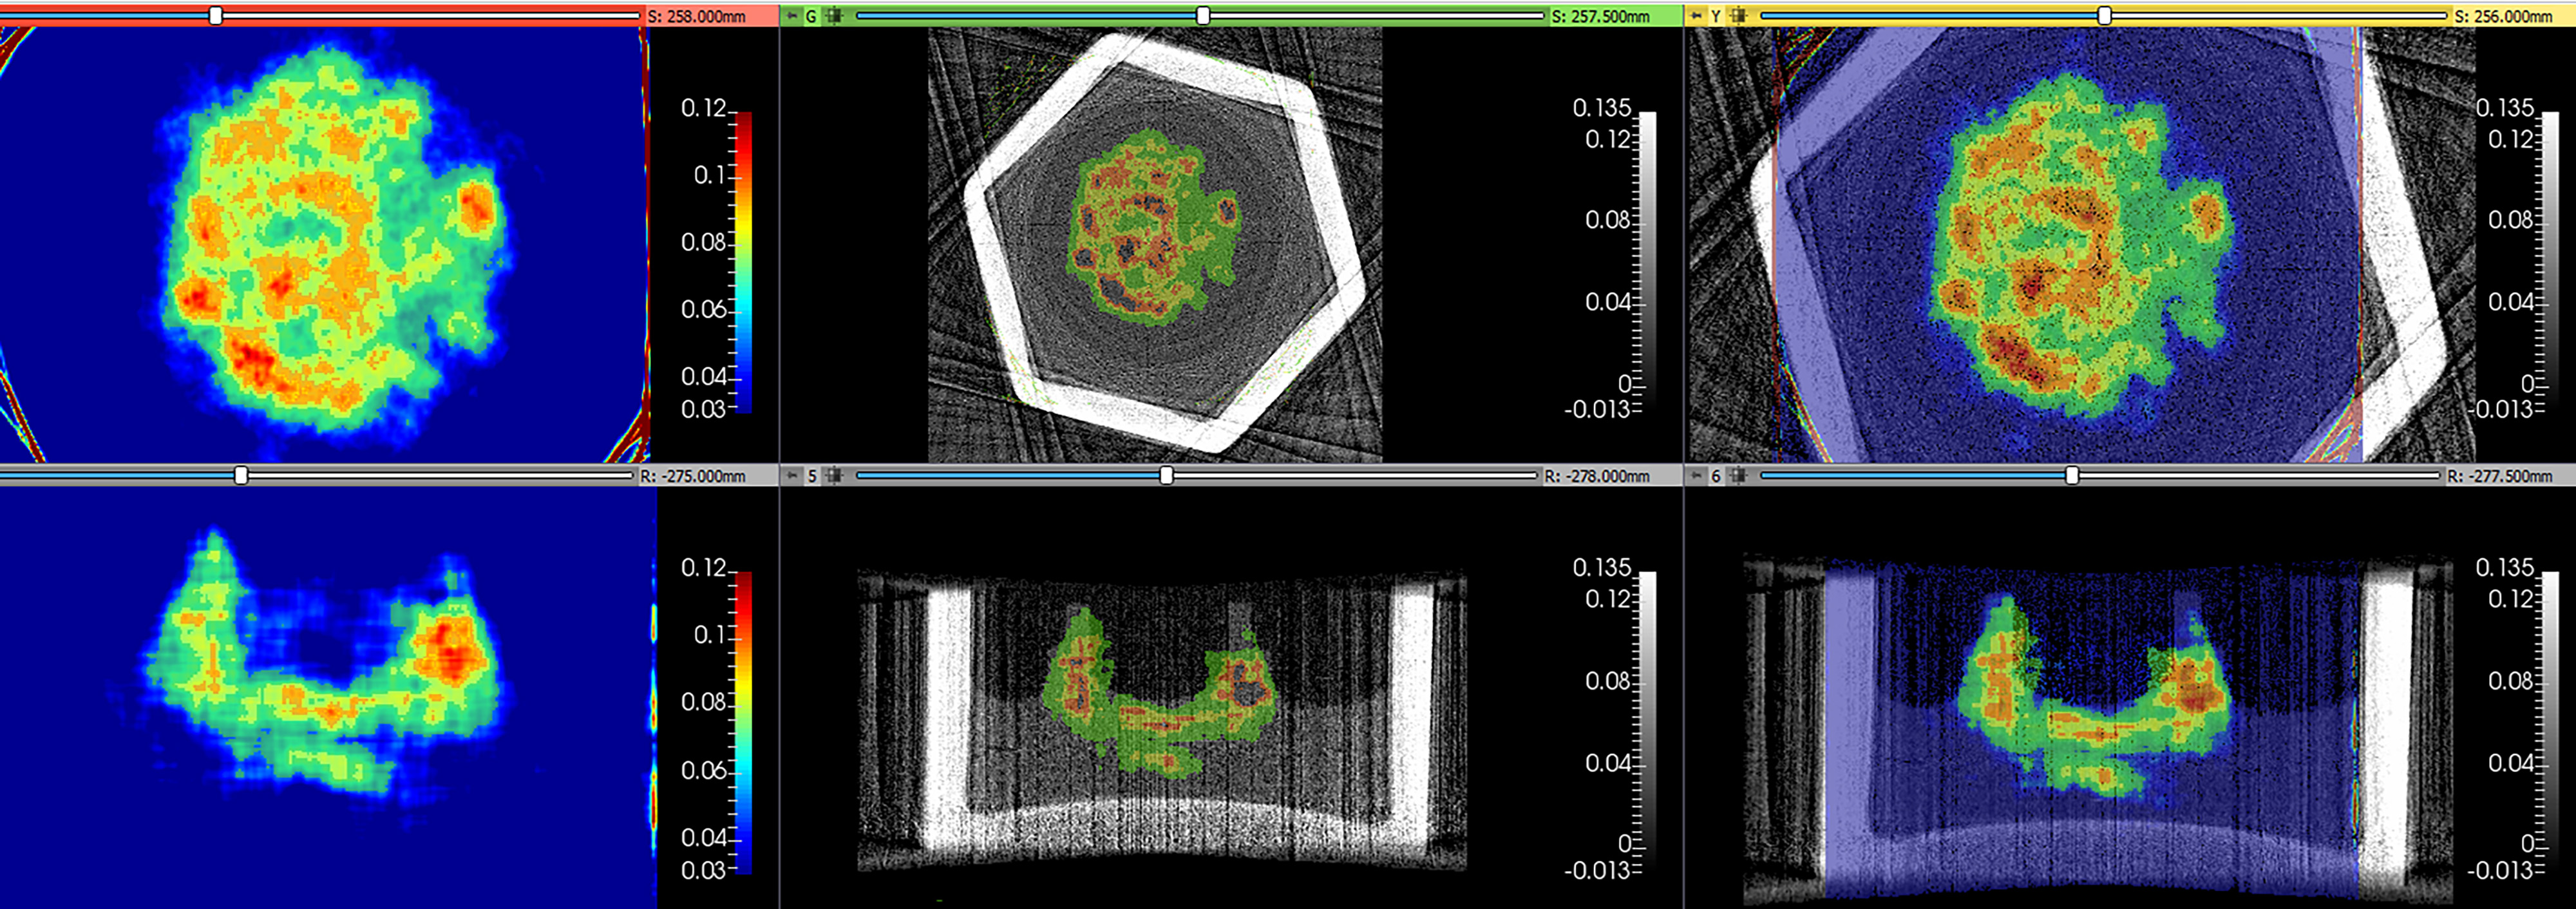Click the Y view label in yellow bar
The height and width of the screenshot is (909, 2576).
(x=1716, y=16)
